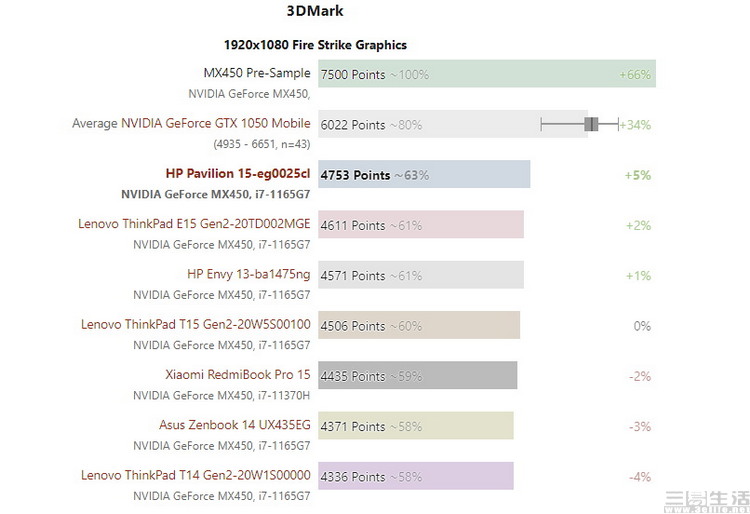Viewport: 750px width, 514px height.
Task: Click the RedmiBook Pro 4435 Points bar
Action: [x=417, y=376]
